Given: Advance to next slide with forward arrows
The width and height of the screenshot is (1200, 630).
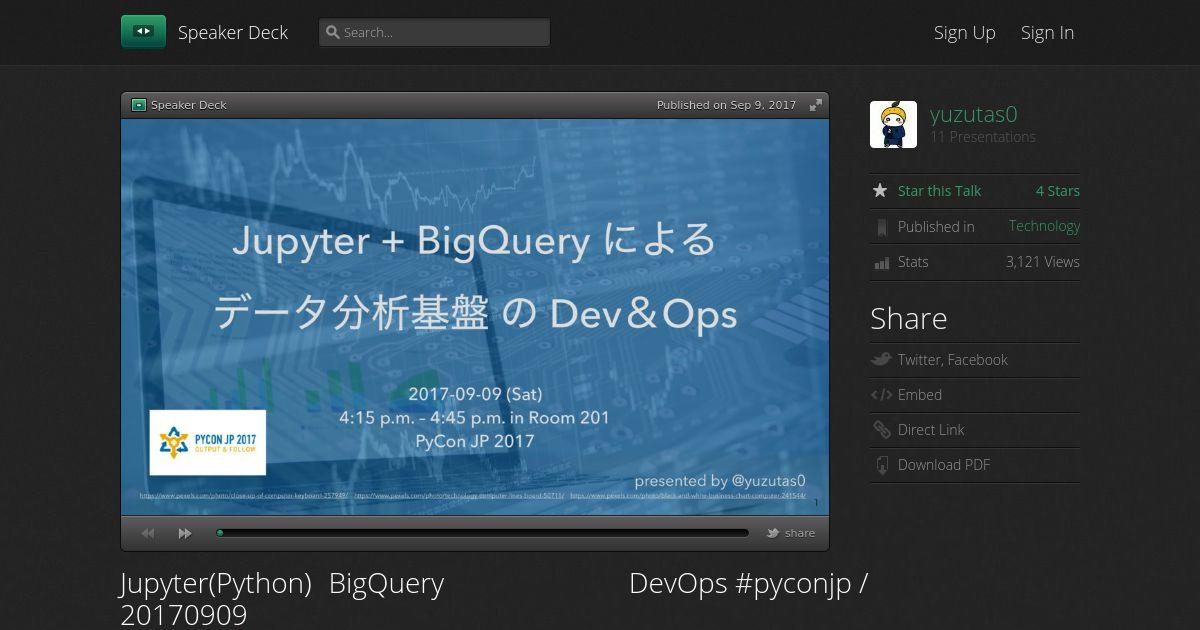Looking at the screenshot, I should point(185,534).
